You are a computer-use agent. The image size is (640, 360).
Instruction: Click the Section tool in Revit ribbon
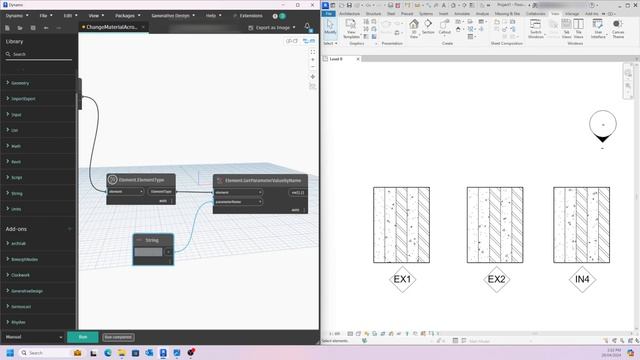(x=428, y=27)
